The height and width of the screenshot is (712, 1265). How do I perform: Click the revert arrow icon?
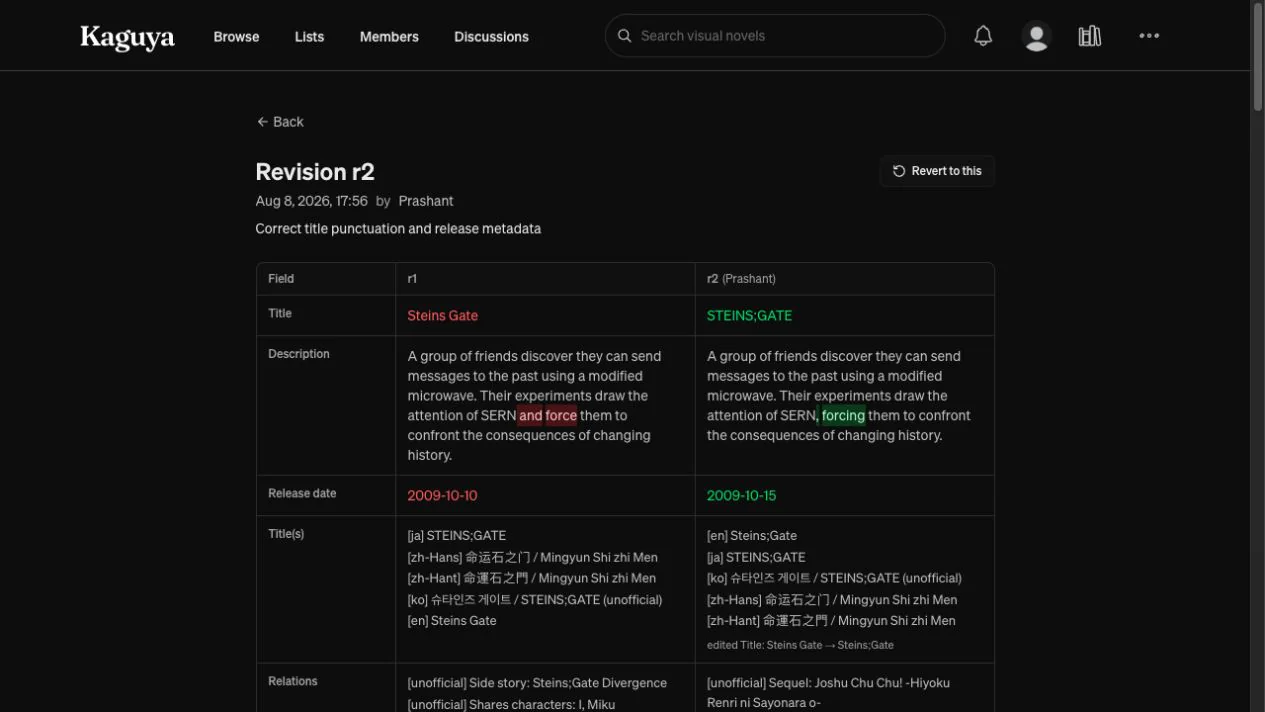point(898,171)
